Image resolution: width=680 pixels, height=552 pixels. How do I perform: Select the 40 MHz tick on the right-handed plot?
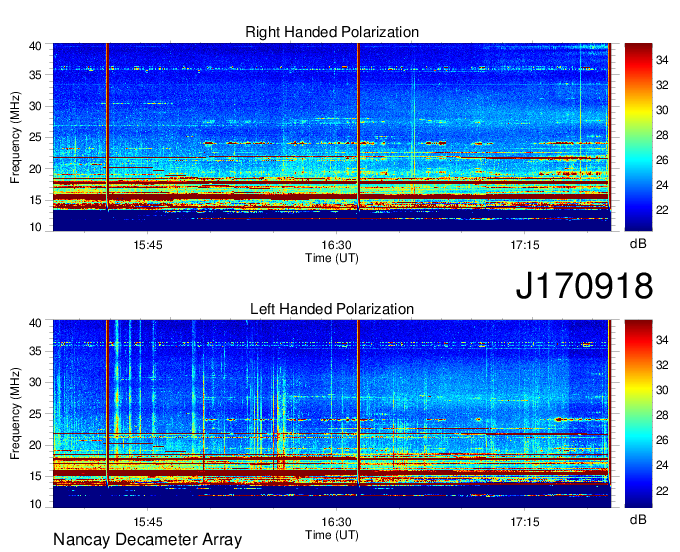(35, 46)
